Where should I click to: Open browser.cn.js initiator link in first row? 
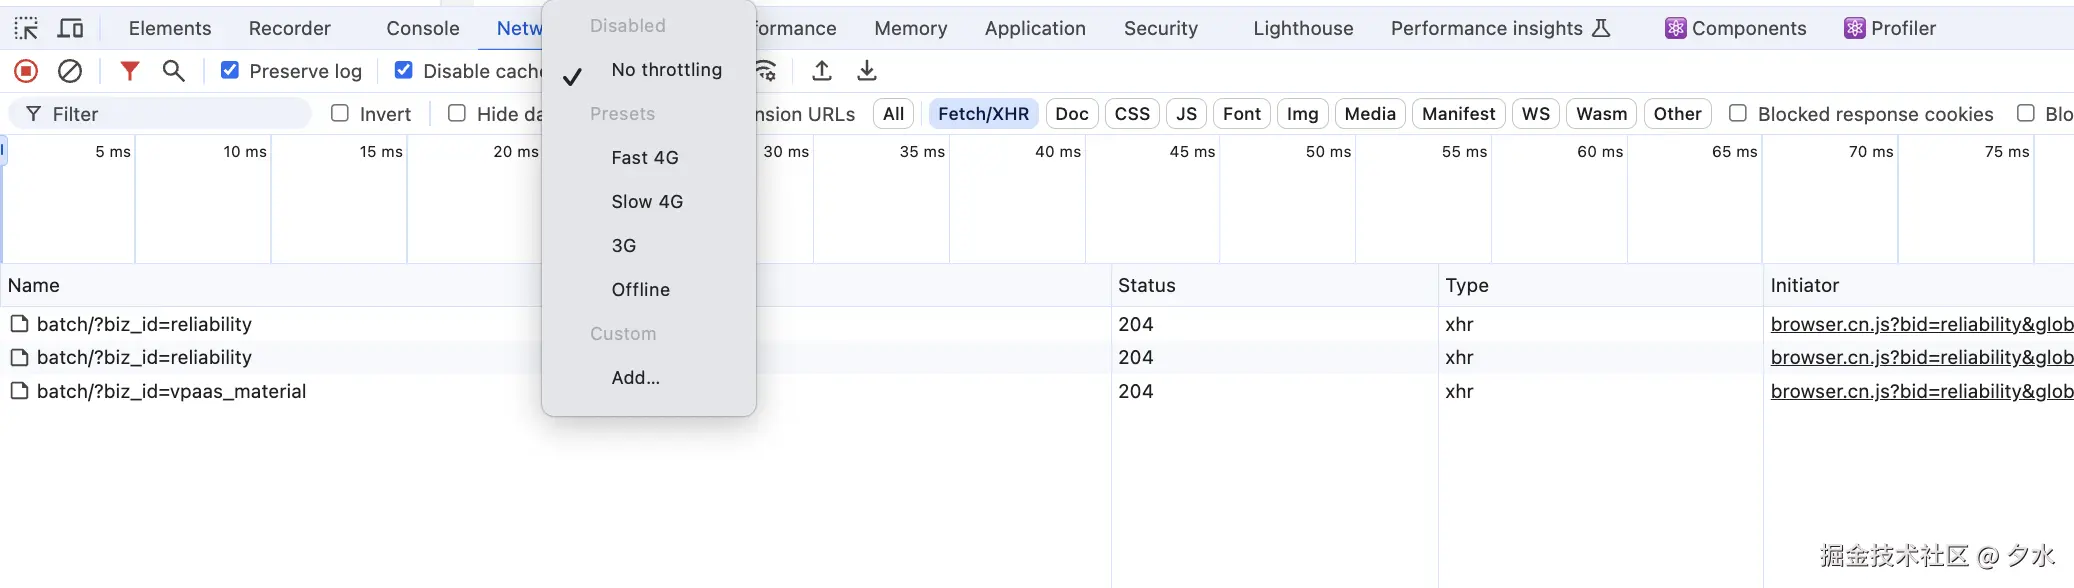(x=1920, y=324)
